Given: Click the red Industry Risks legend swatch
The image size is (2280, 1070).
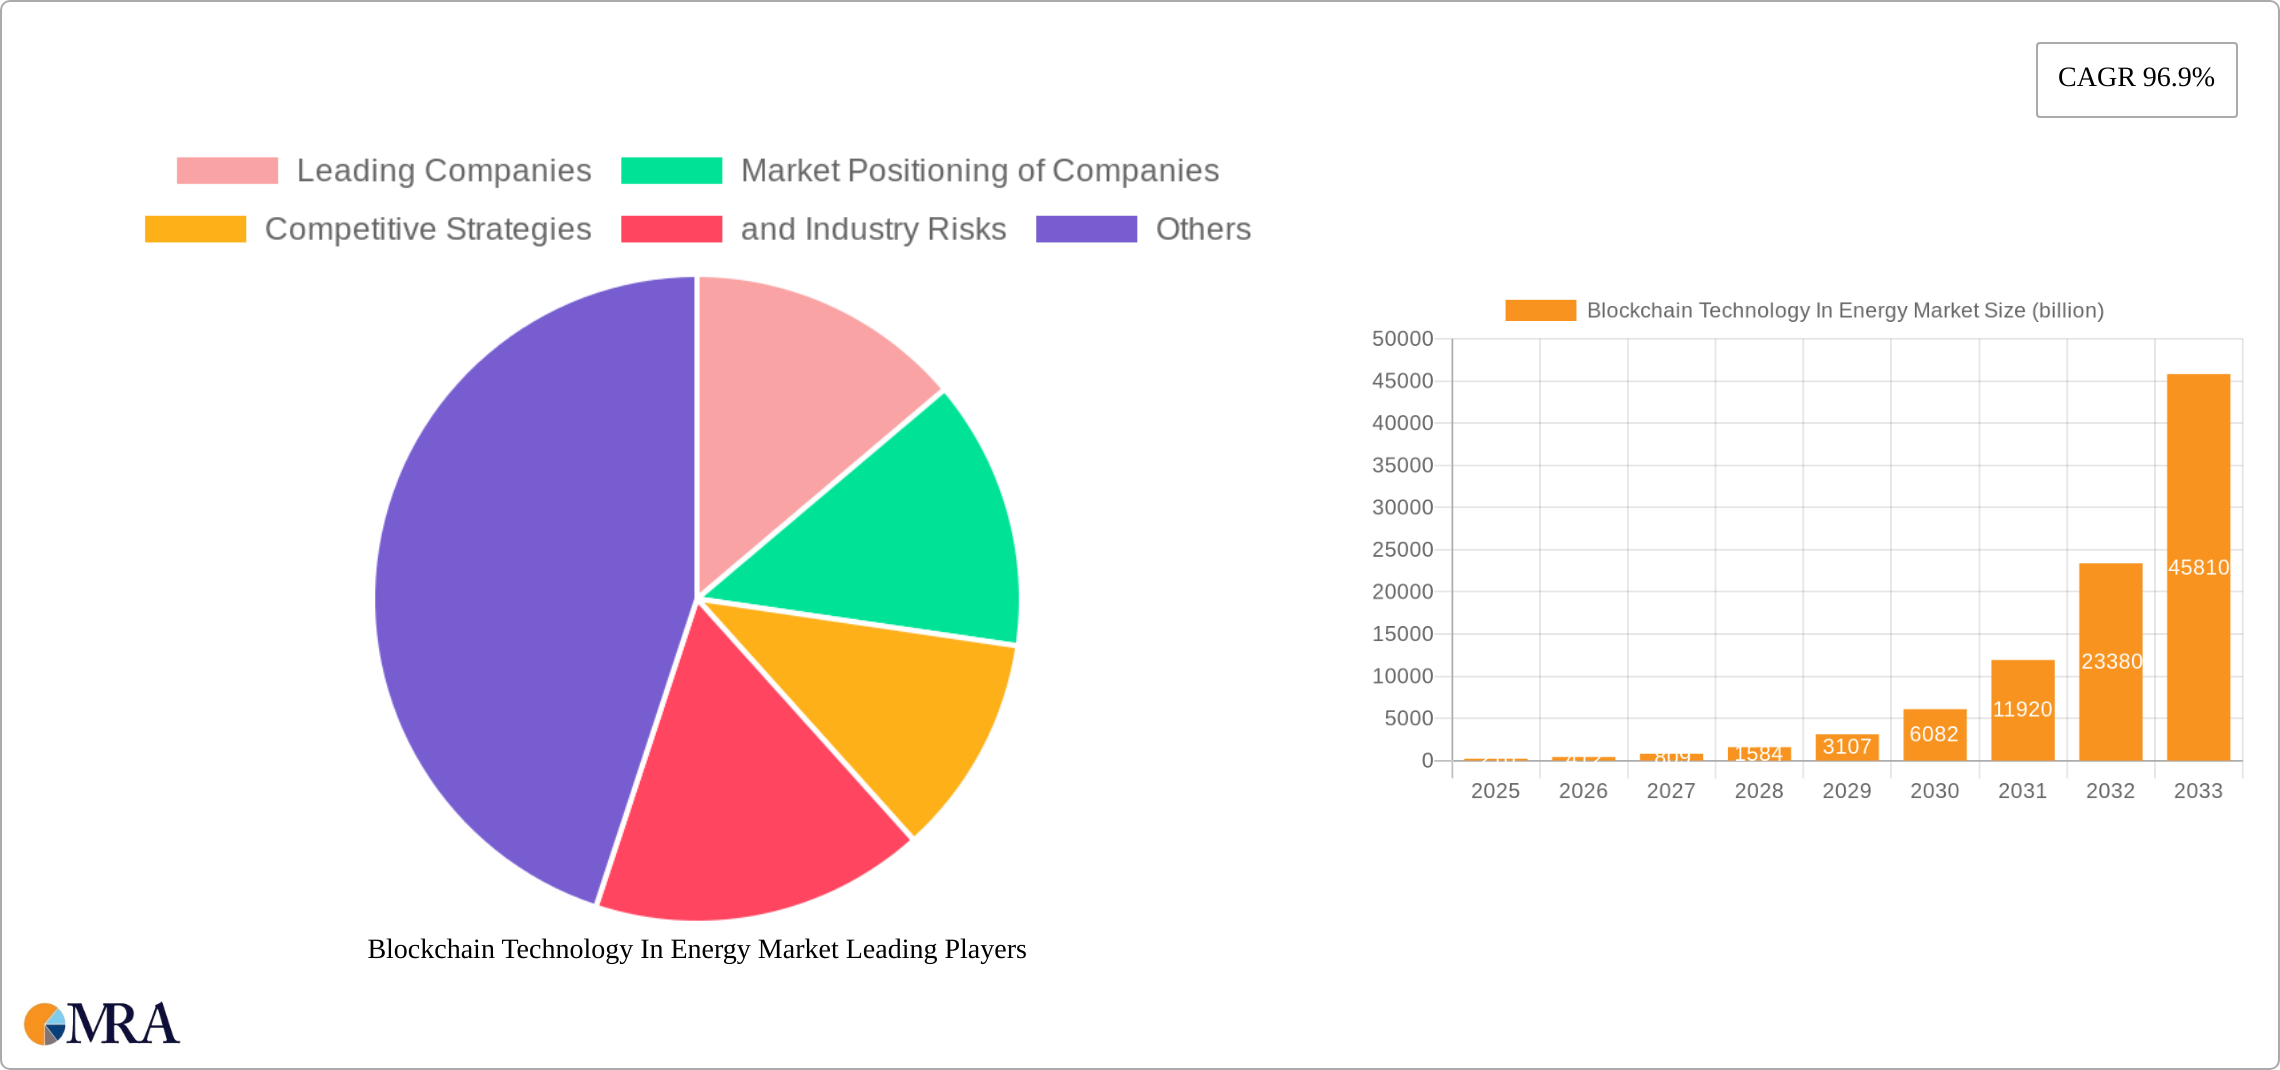Looking at the screenshot, I should (x=671, y=229).
